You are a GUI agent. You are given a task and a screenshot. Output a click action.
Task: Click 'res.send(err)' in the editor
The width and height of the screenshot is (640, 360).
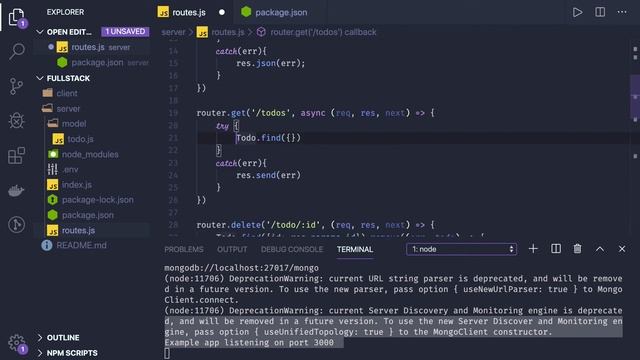pos(268,176)
